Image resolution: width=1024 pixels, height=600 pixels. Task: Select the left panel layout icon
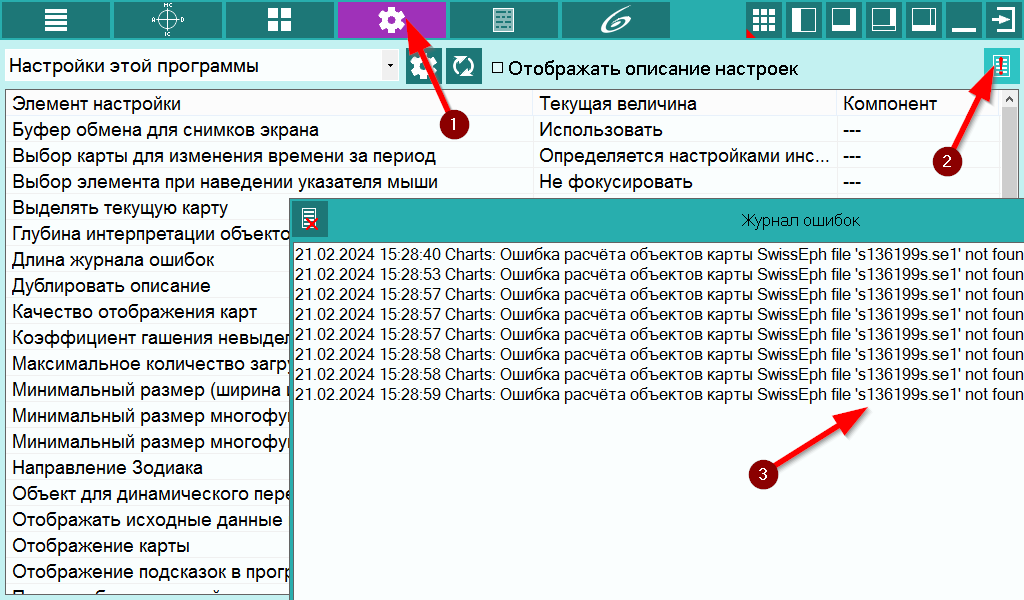803,20
